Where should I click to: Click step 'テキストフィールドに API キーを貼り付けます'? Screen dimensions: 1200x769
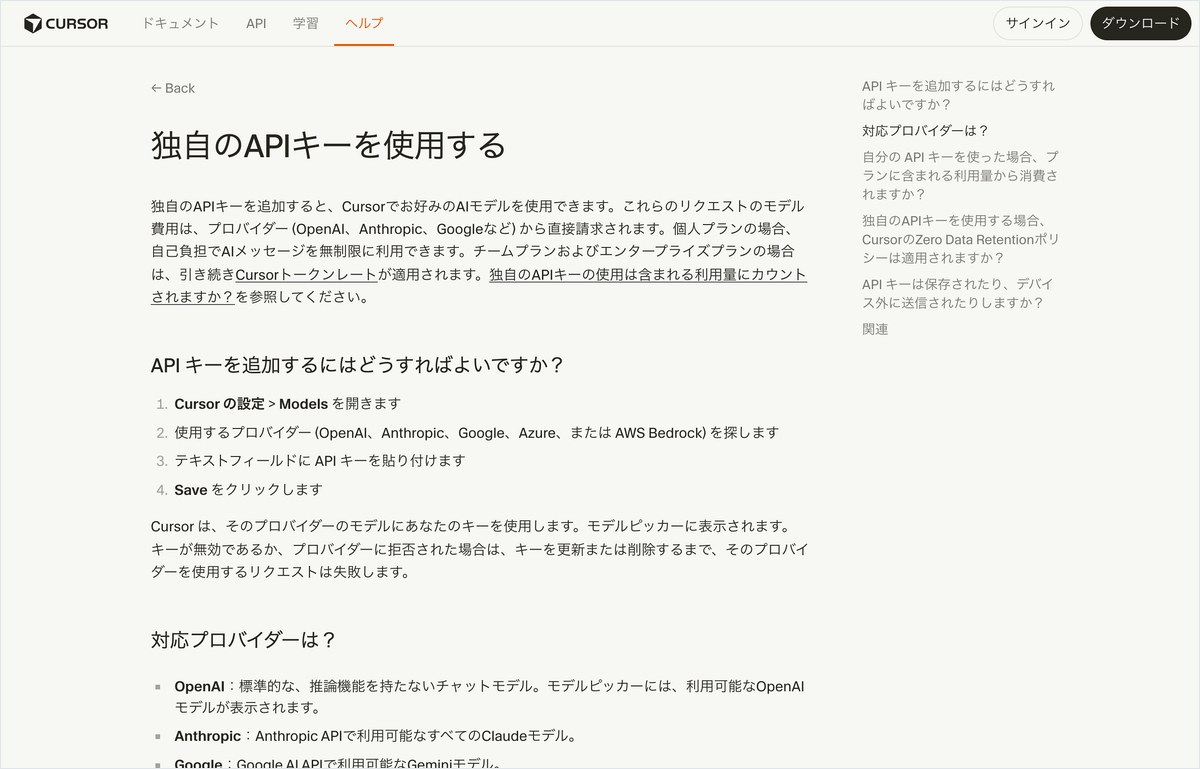tap(320, 461)
